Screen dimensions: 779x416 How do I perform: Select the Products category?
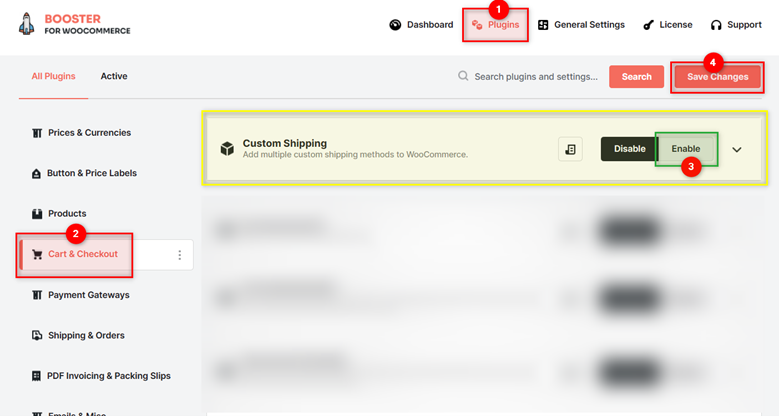(x=67, y=214)
